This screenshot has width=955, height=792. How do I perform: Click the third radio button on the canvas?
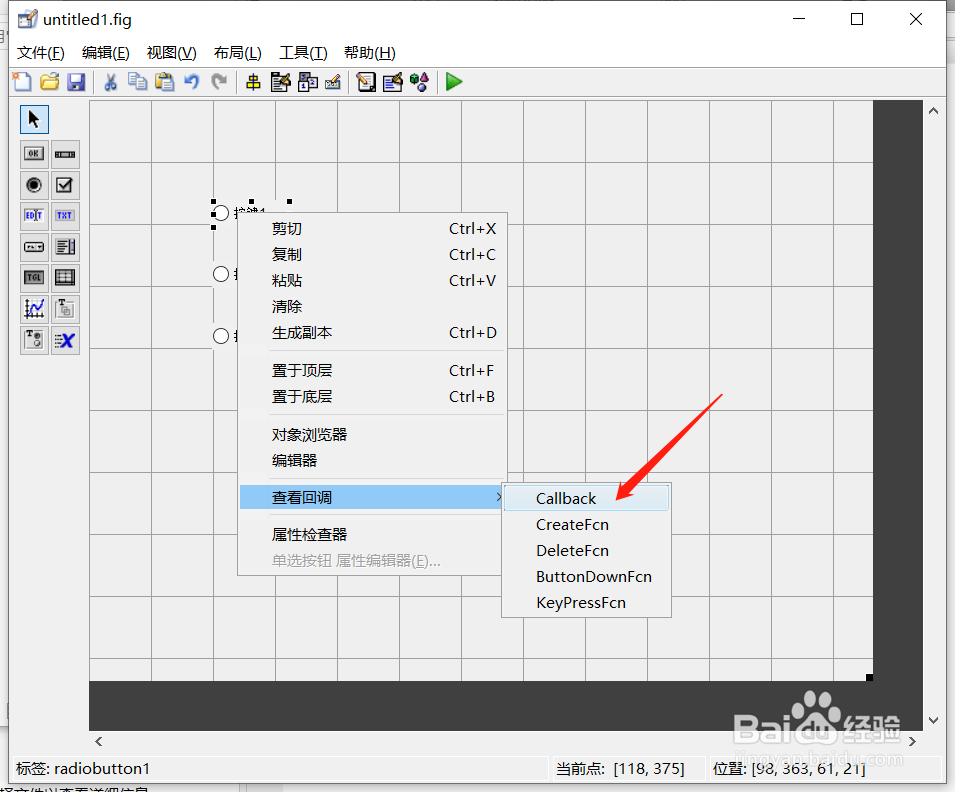221,336
